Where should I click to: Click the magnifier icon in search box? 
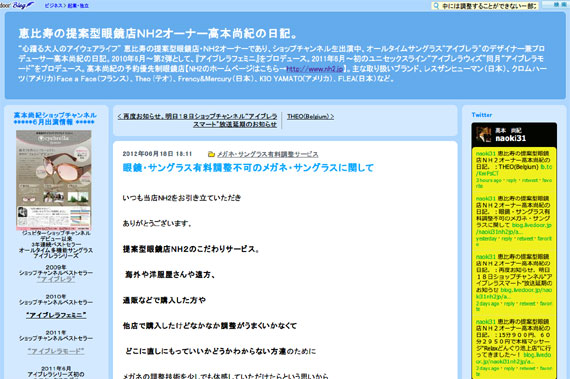click(435, 6)
